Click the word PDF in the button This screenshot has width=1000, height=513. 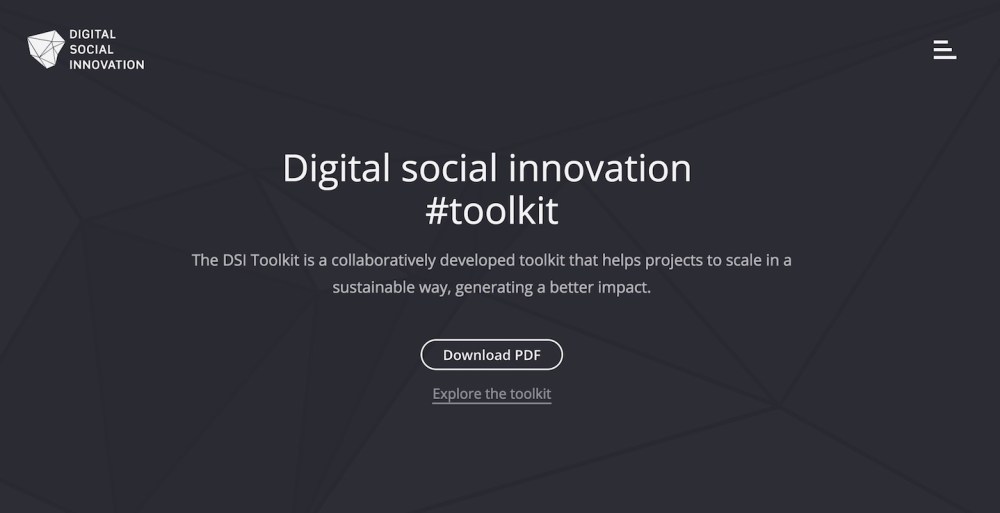[x=527, y=355]
